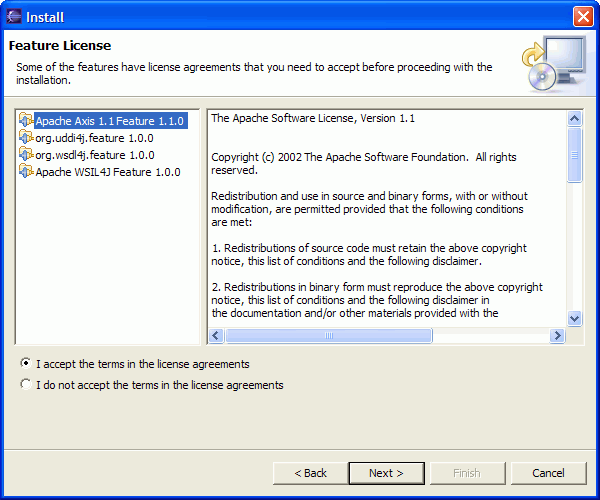This screenshot has height=500, width=600.
Task: Click the Apache WSIL4J Feature icon
Action: pyautogui.click(x=26, y=171)
